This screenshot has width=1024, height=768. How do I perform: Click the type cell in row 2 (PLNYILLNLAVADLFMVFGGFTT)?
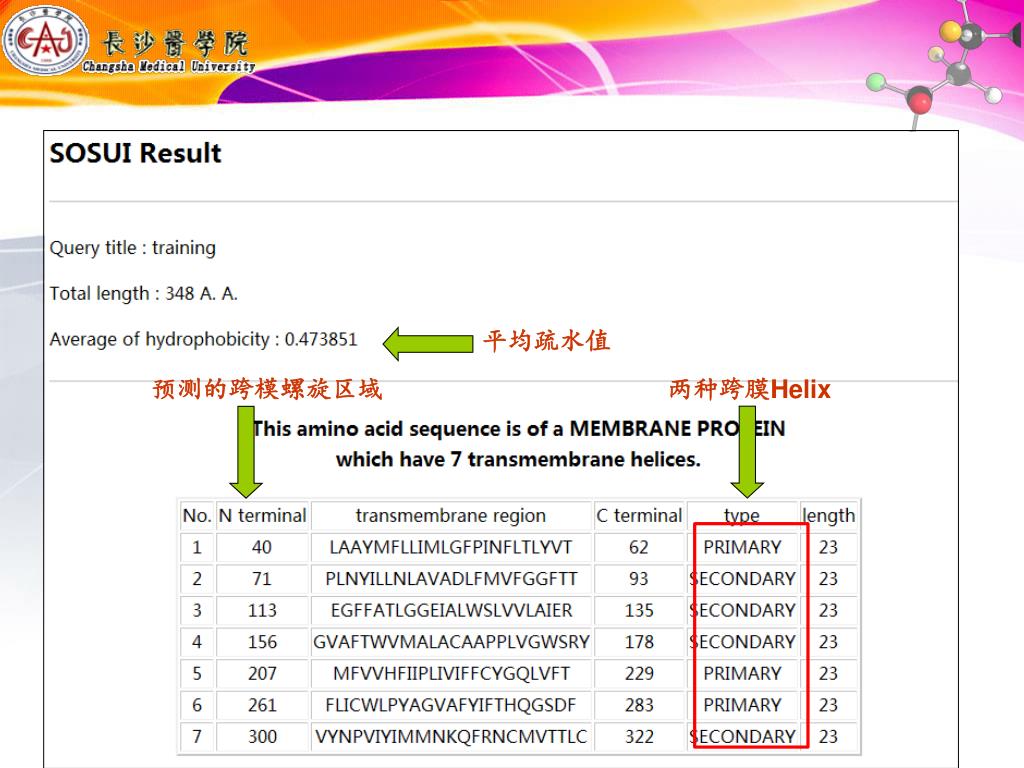(743, 579)
